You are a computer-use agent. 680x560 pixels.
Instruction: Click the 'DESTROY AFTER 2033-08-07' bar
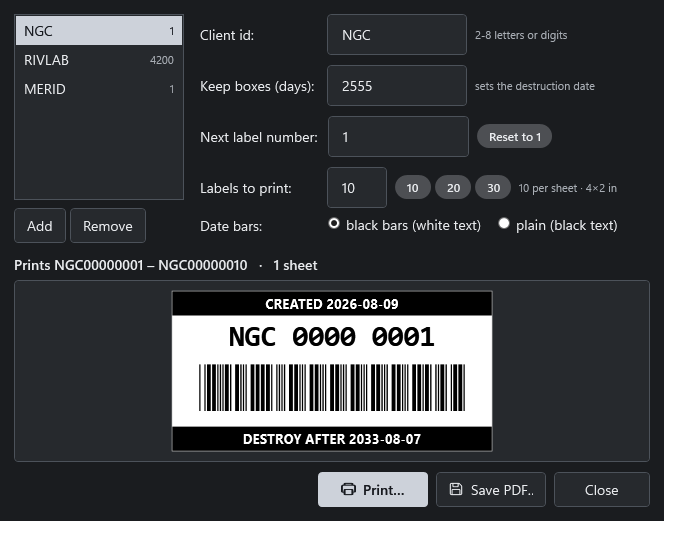[332, 439]
